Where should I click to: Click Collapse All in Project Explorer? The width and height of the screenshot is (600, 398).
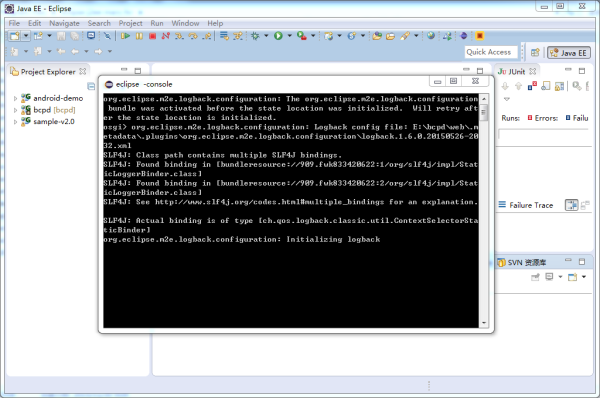[x=91, y=86]
